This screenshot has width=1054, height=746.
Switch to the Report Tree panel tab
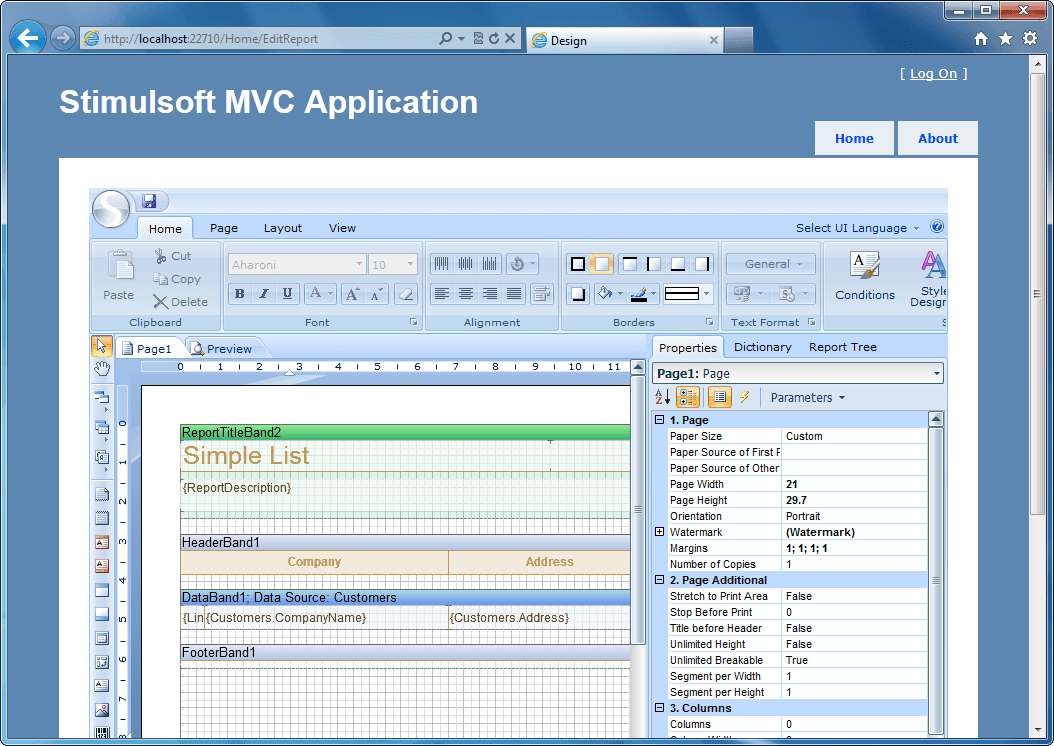pos(842,347)
